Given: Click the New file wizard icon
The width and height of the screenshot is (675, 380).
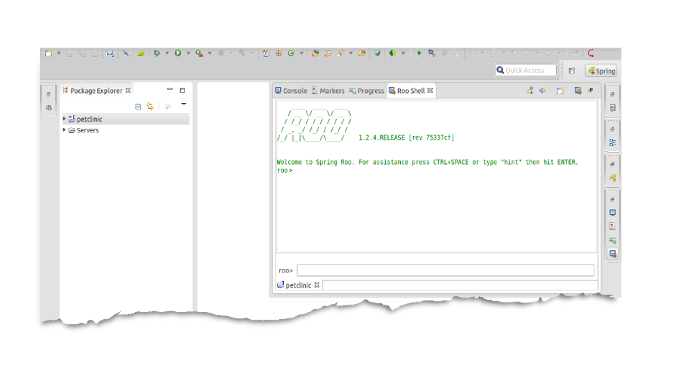Looking at the screenshot, I should coord(49,53).
